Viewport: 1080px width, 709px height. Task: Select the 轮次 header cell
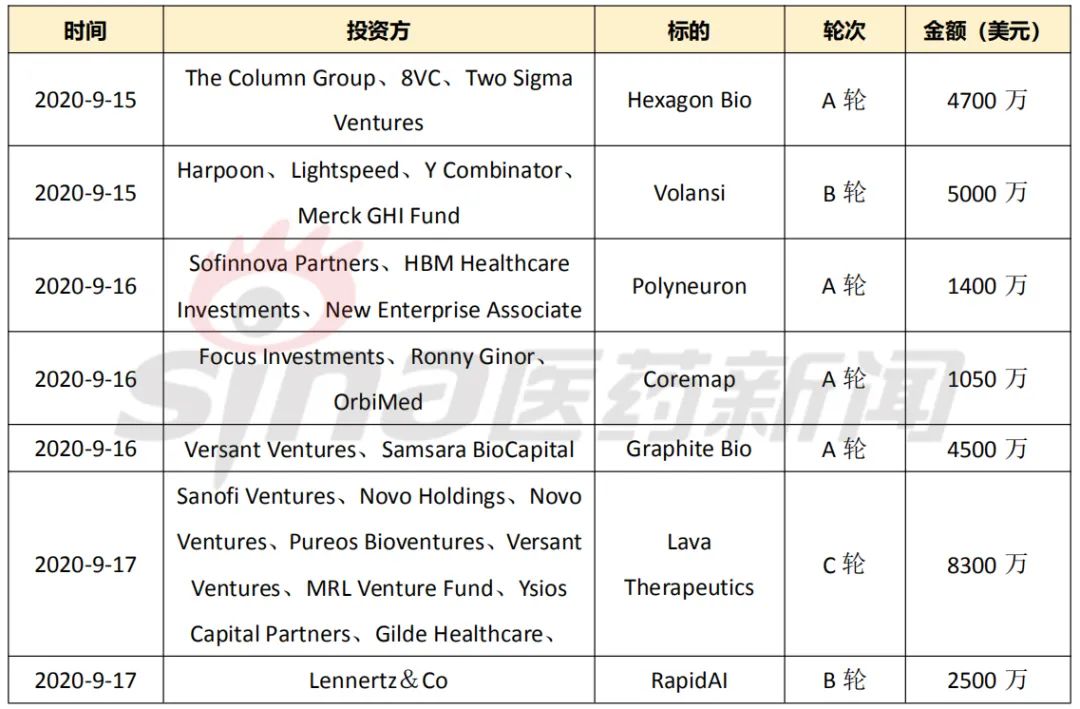tap(844, 30)
